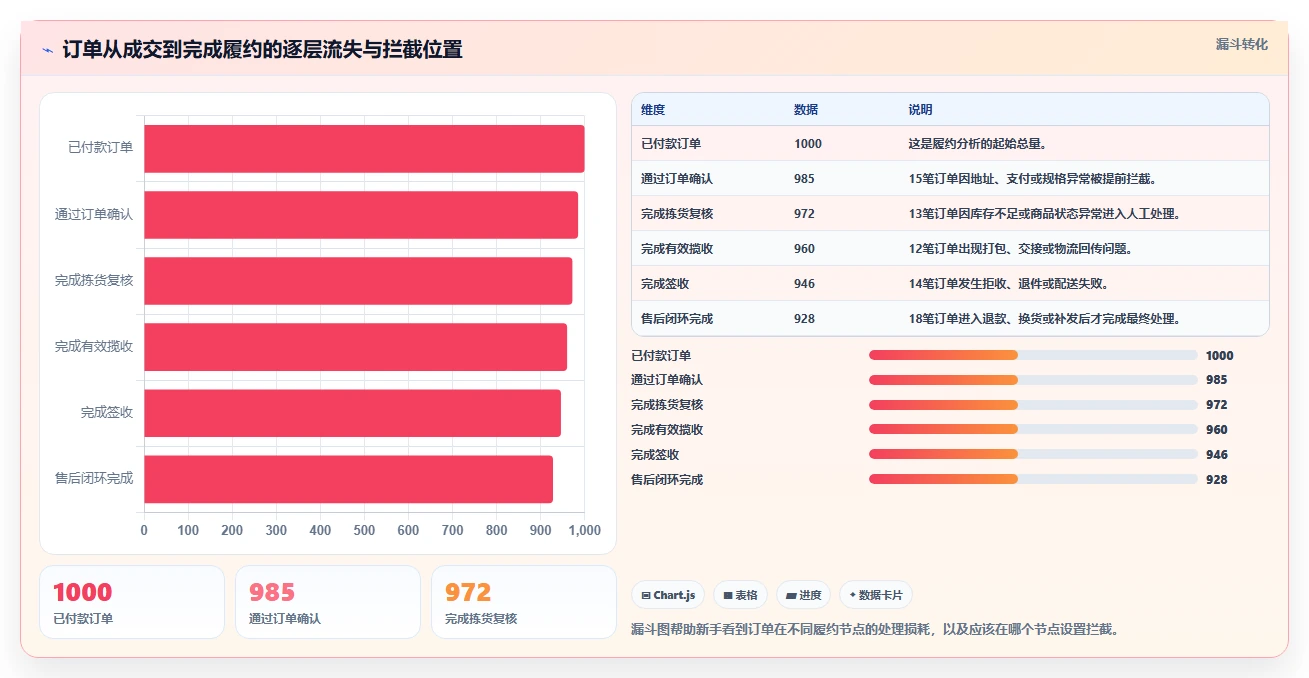
Task: Click the 已付款订单 progress bar
Action: pos(1033,355)
